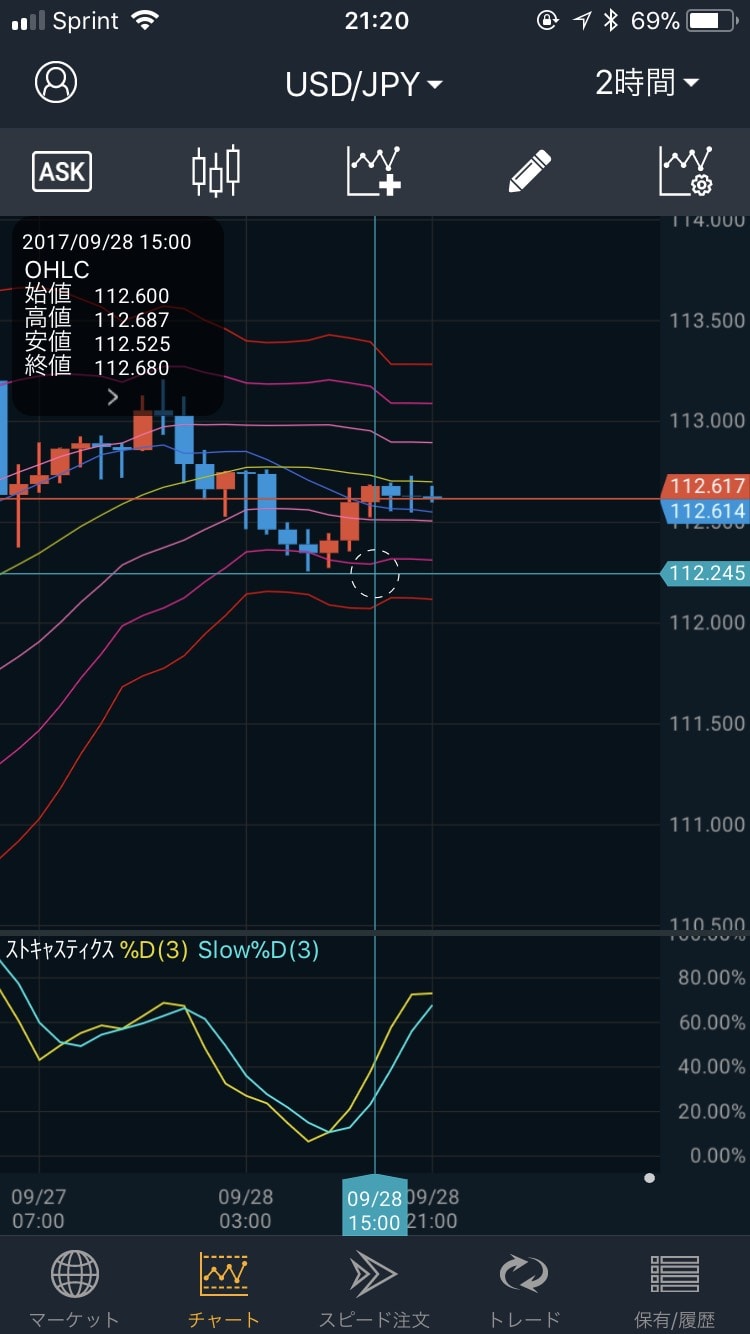Tap the 2017/09/28 15:00 date in OHLC box
750x1334 pixels.
click(x=106, y=242)
